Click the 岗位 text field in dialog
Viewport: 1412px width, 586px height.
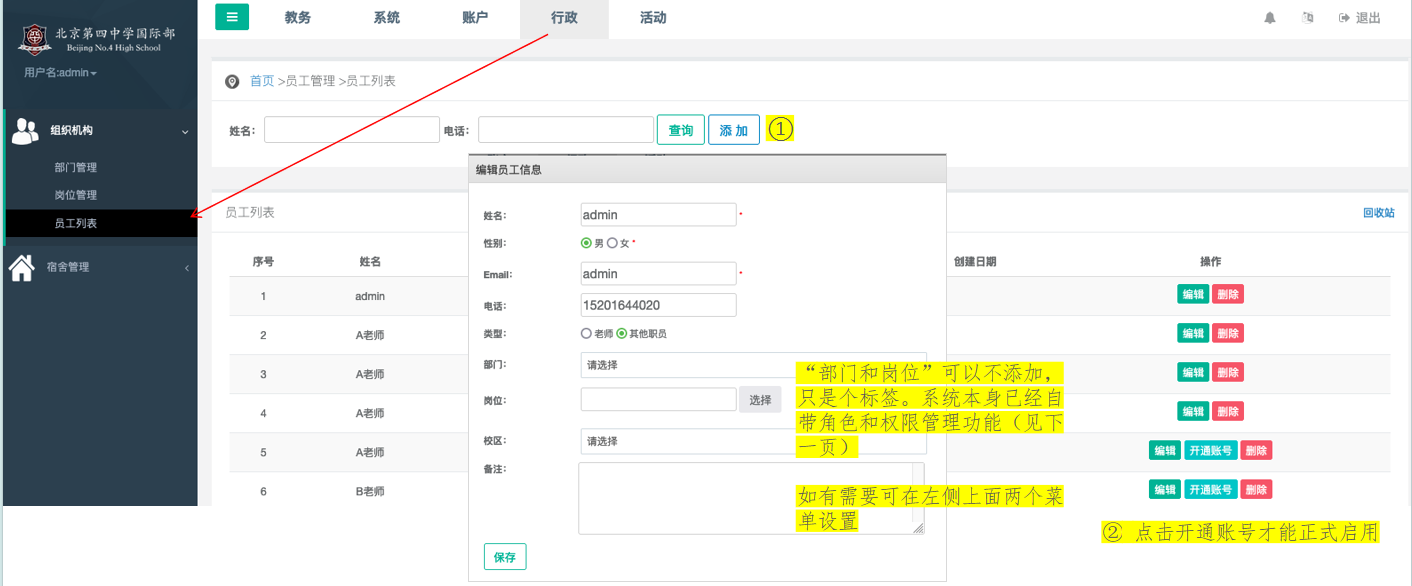(x=658, y=400)
